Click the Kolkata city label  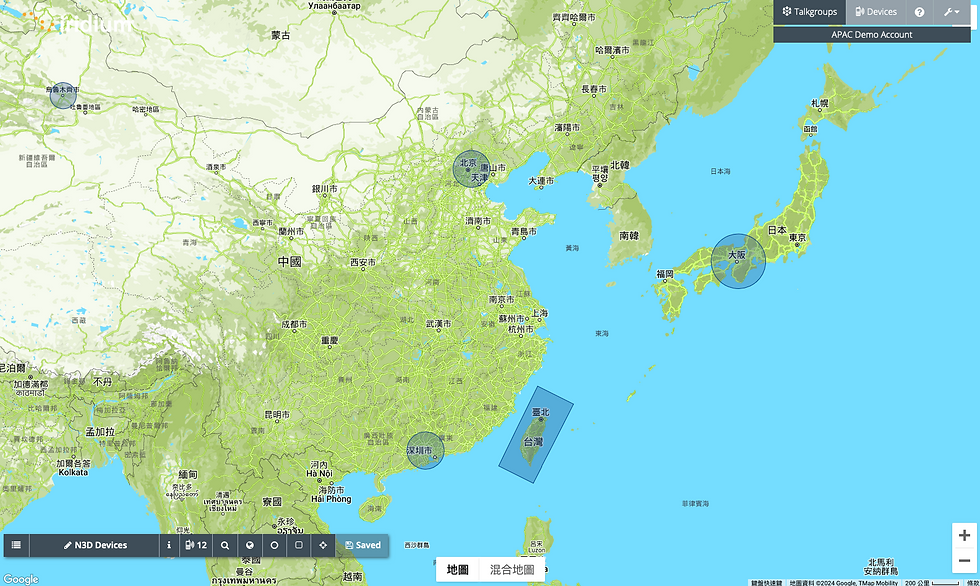tap(73, 472)
